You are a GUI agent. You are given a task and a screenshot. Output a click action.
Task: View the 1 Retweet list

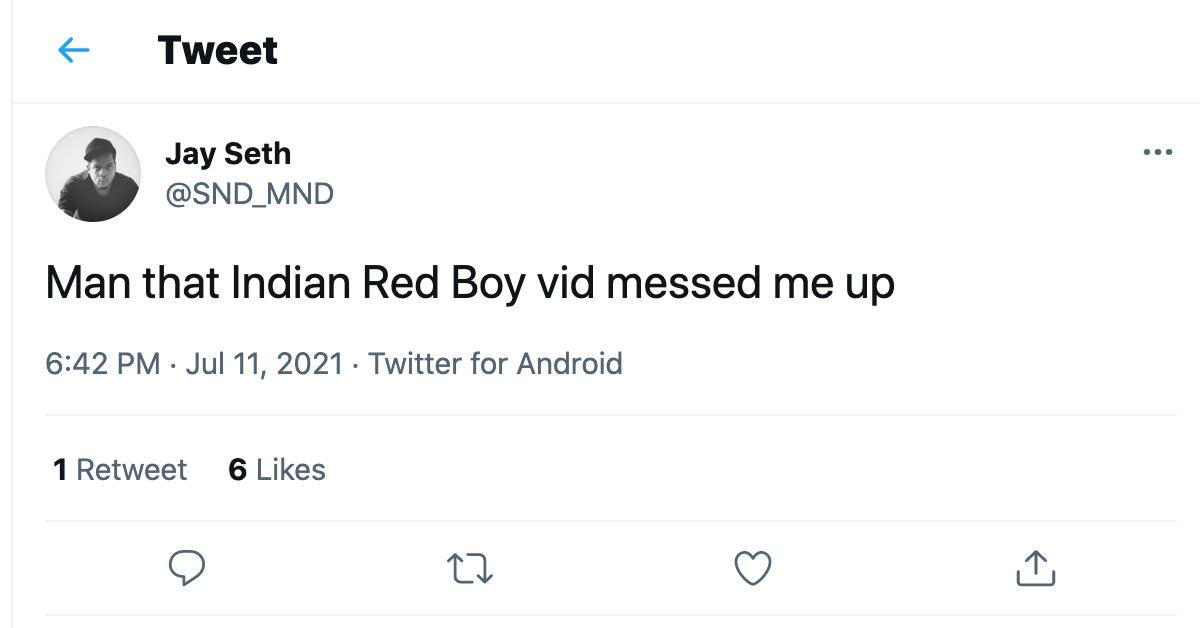[x=120, y=470]
